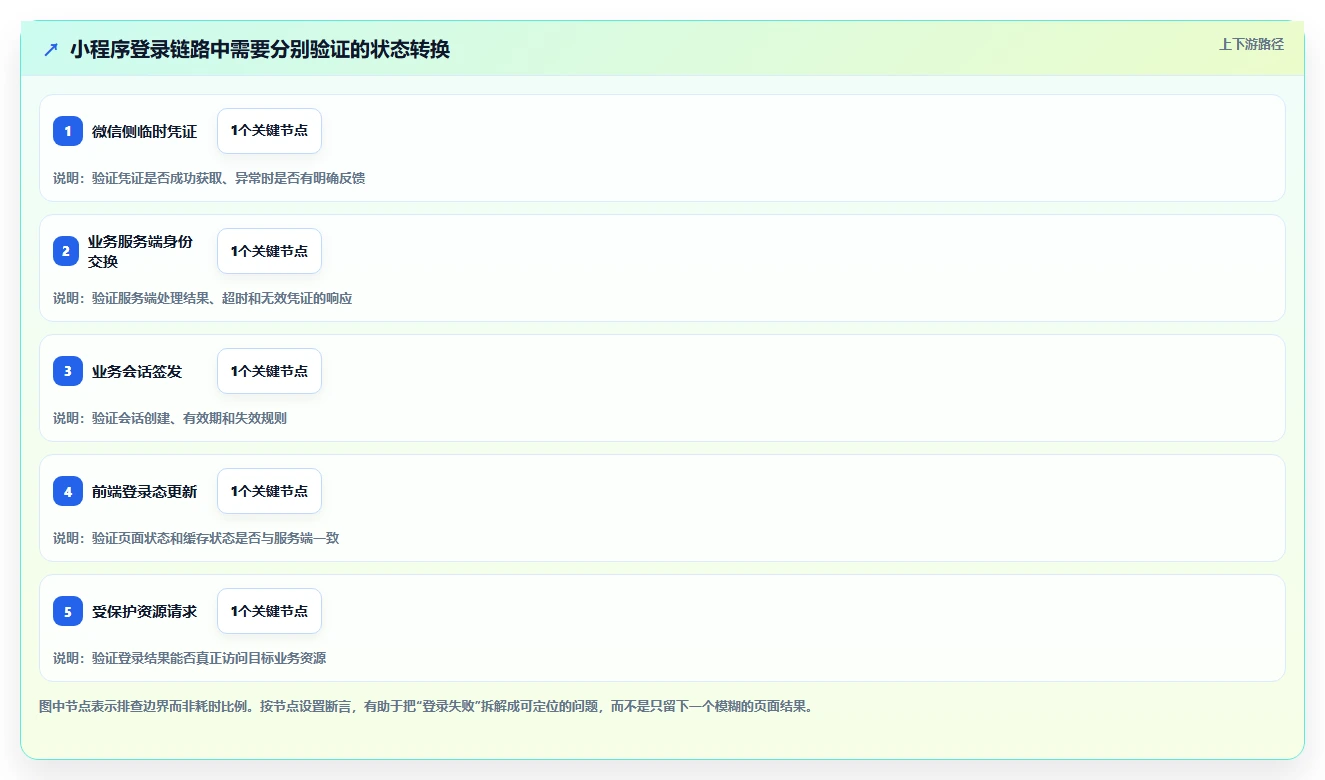Click the 前端登录态更新 step title
The height and width of the screenshot is (780, 1325).
pos(145,491)
